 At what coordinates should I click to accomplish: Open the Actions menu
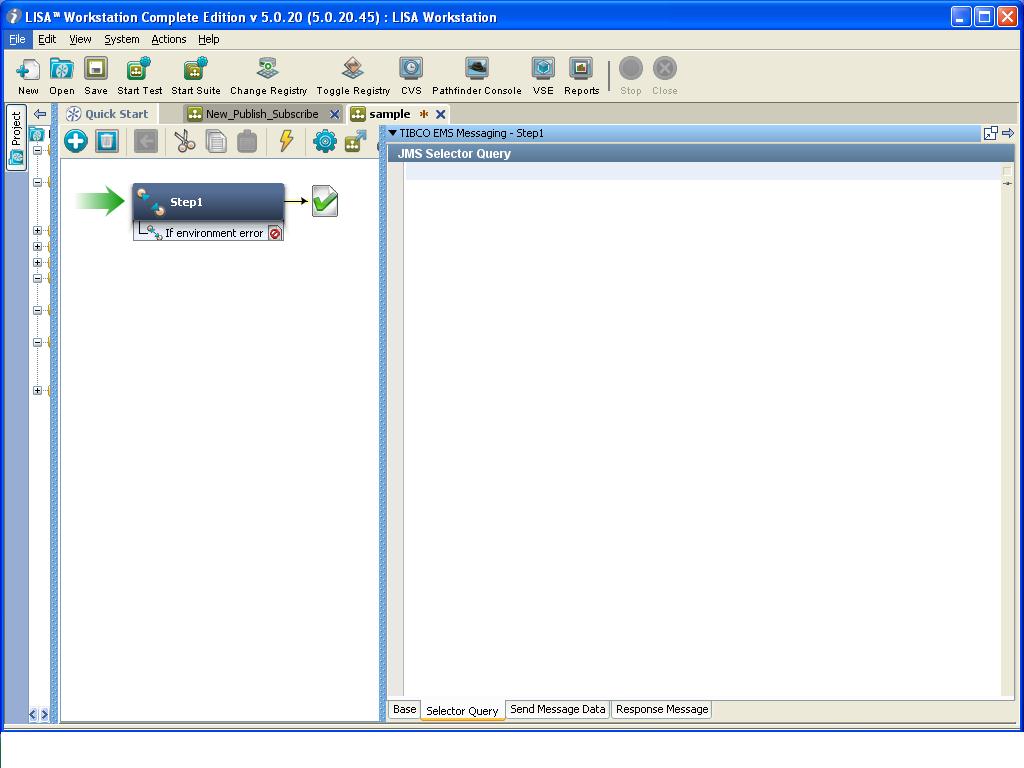coord(168,39)
